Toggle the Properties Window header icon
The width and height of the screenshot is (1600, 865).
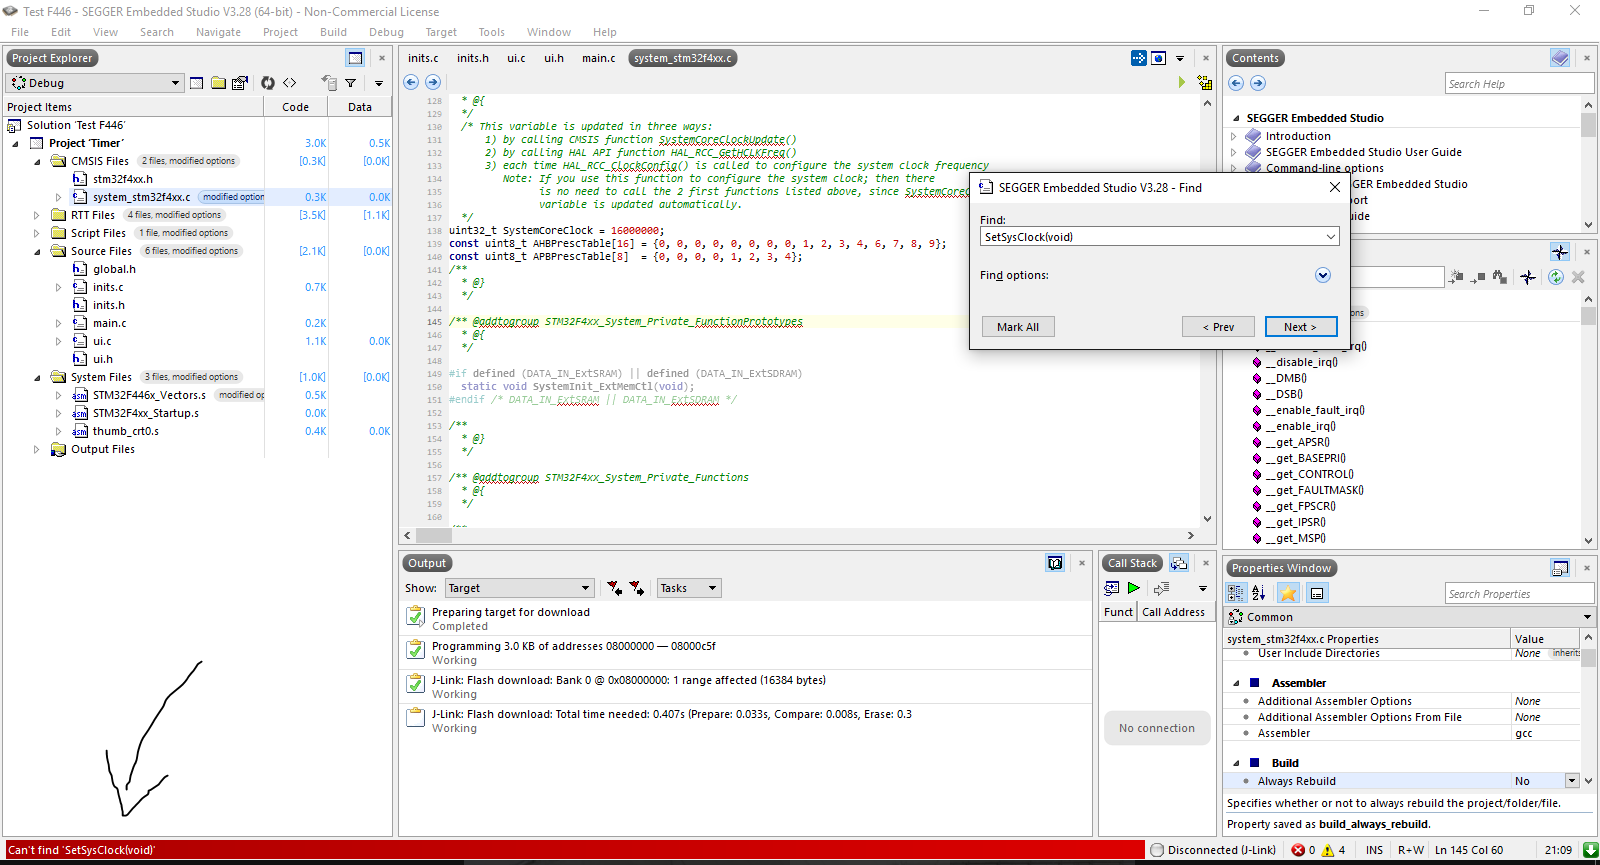[1560, 568]
